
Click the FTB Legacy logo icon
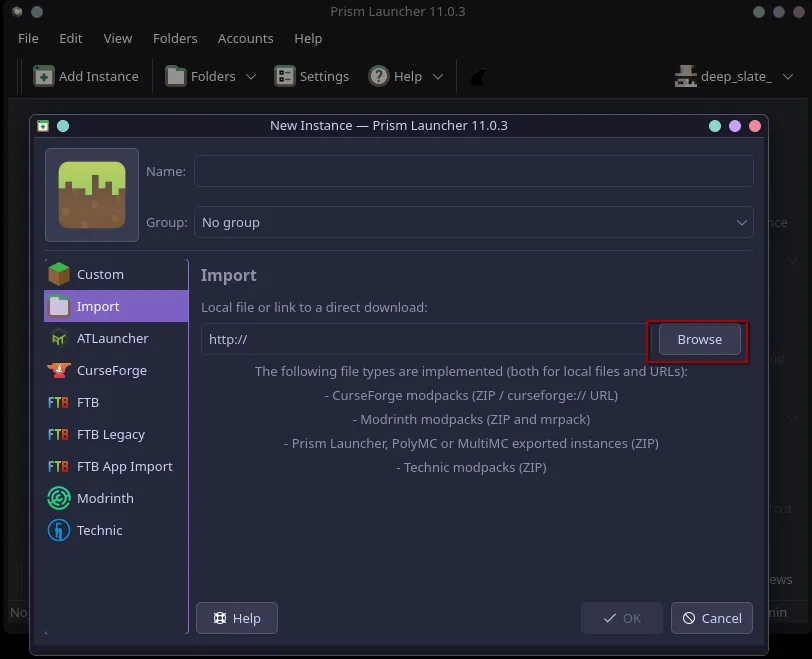point(58,434)
